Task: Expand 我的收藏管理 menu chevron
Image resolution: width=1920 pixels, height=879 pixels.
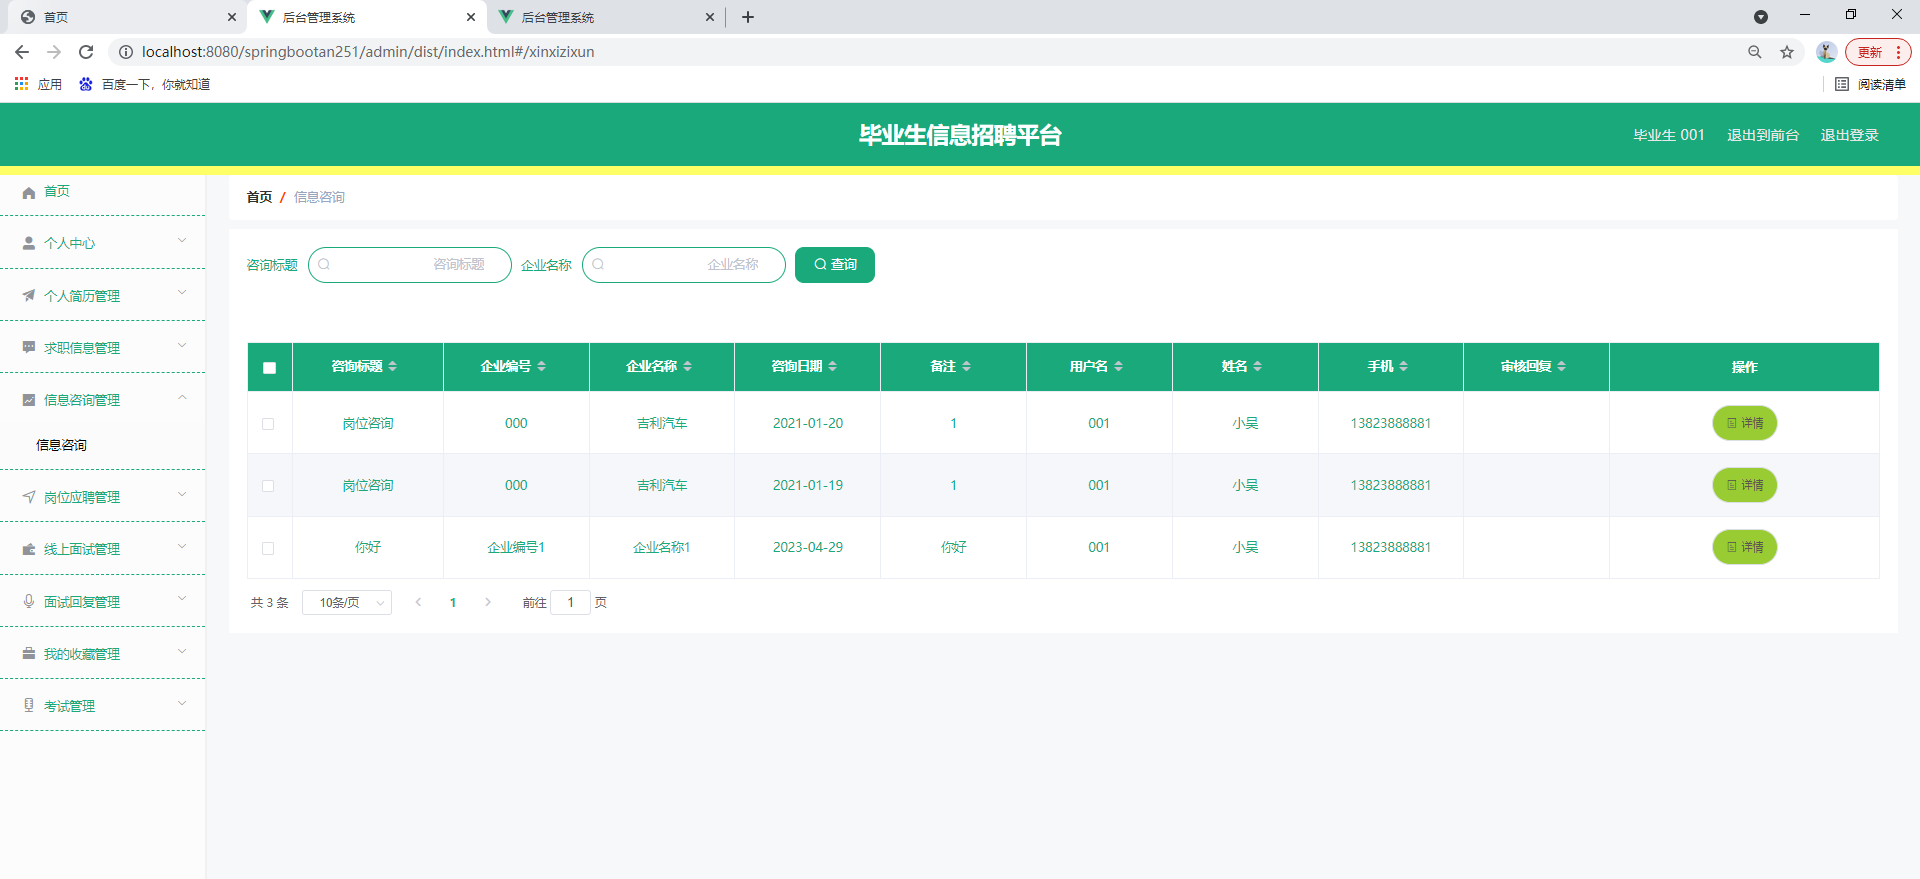Action: [x=182, y=652]
